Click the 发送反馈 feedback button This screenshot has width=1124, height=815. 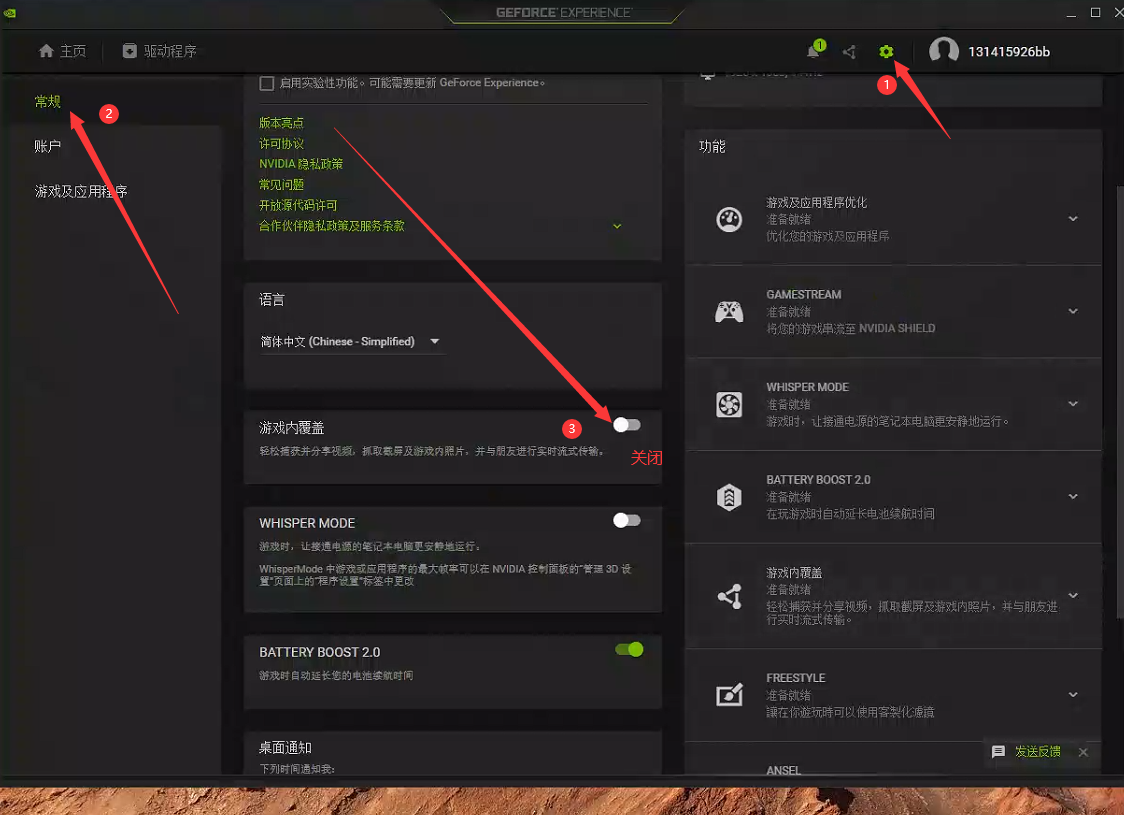tap(1037, 751)
